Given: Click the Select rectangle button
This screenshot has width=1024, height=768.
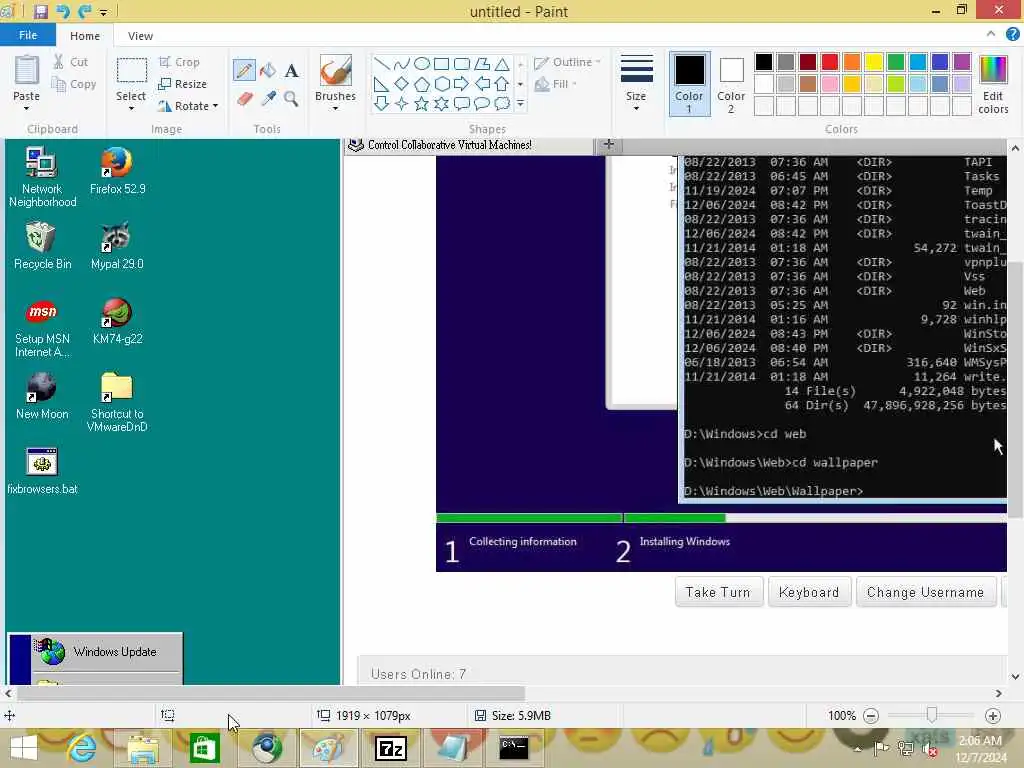Looking at the screenshot, I should tap(131, 78).
